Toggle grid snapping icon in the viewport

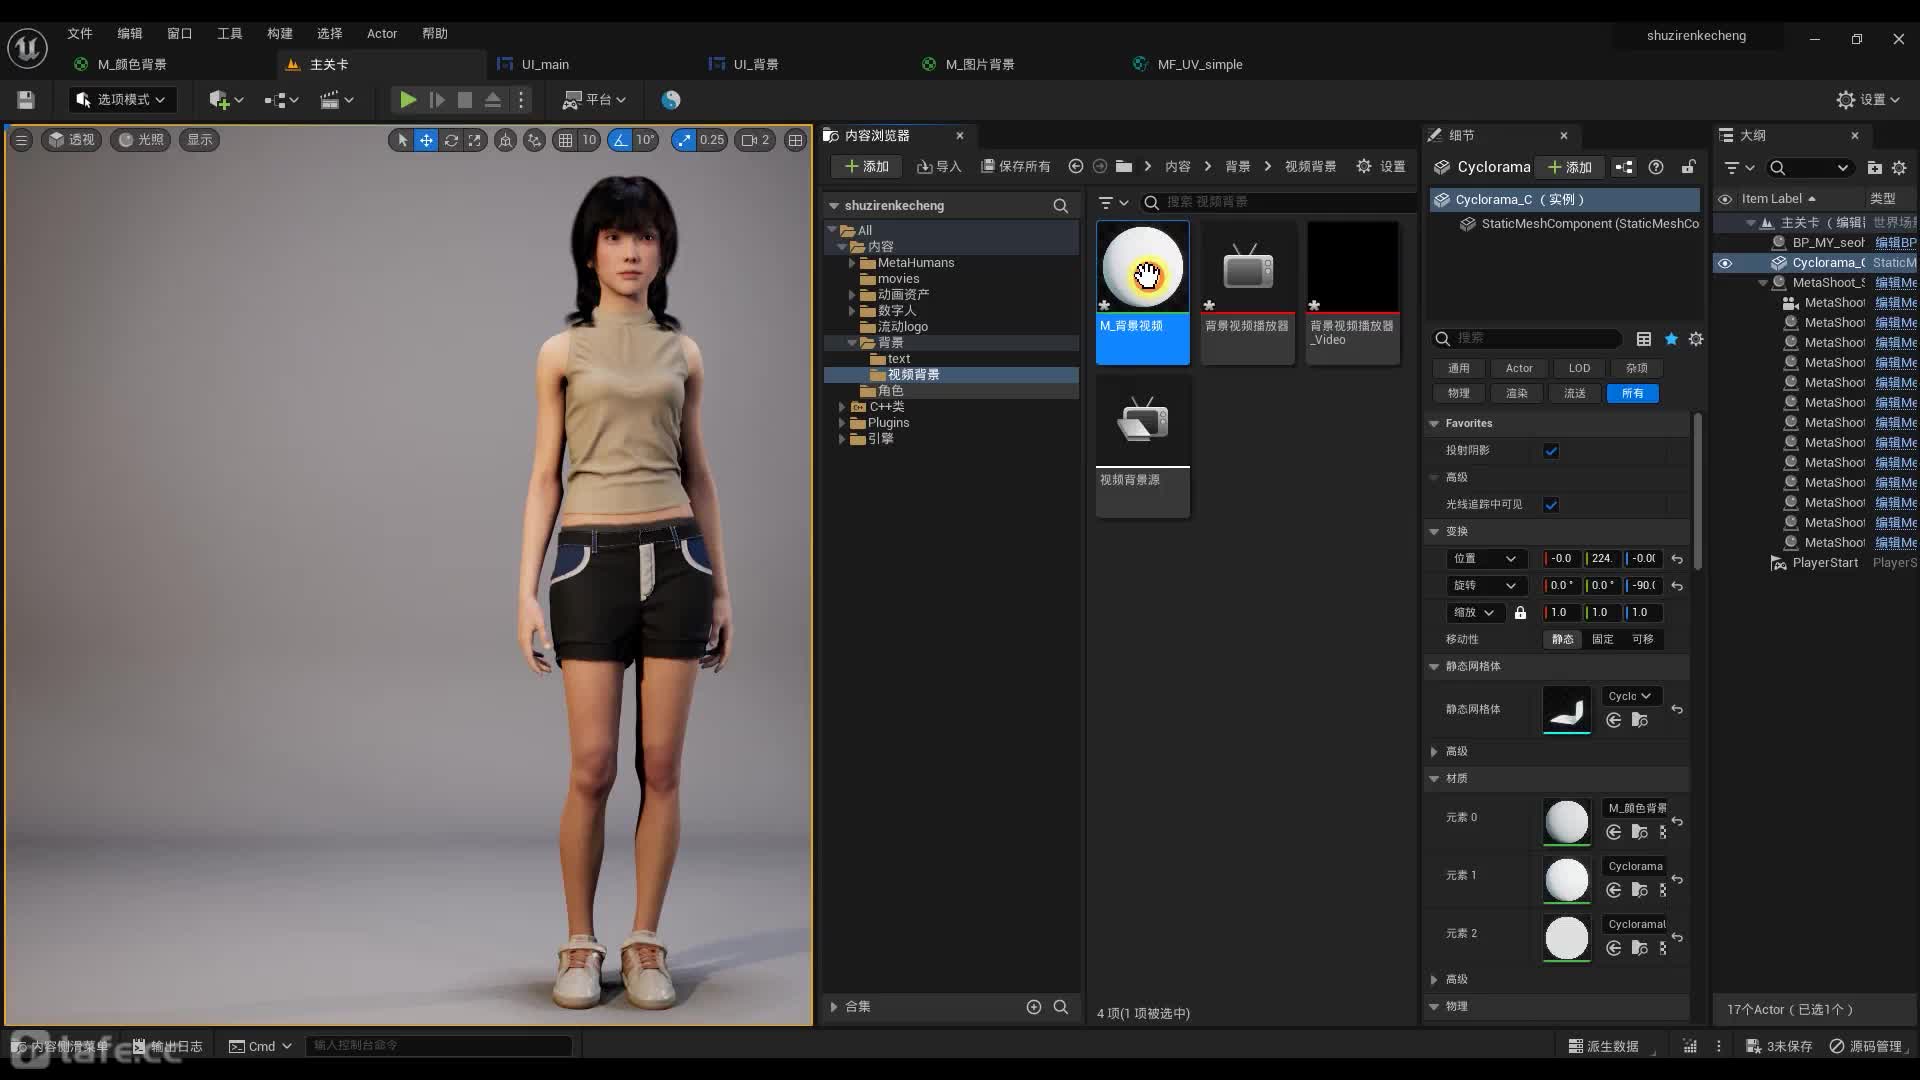pyautogui.click(x=566, y=140)
